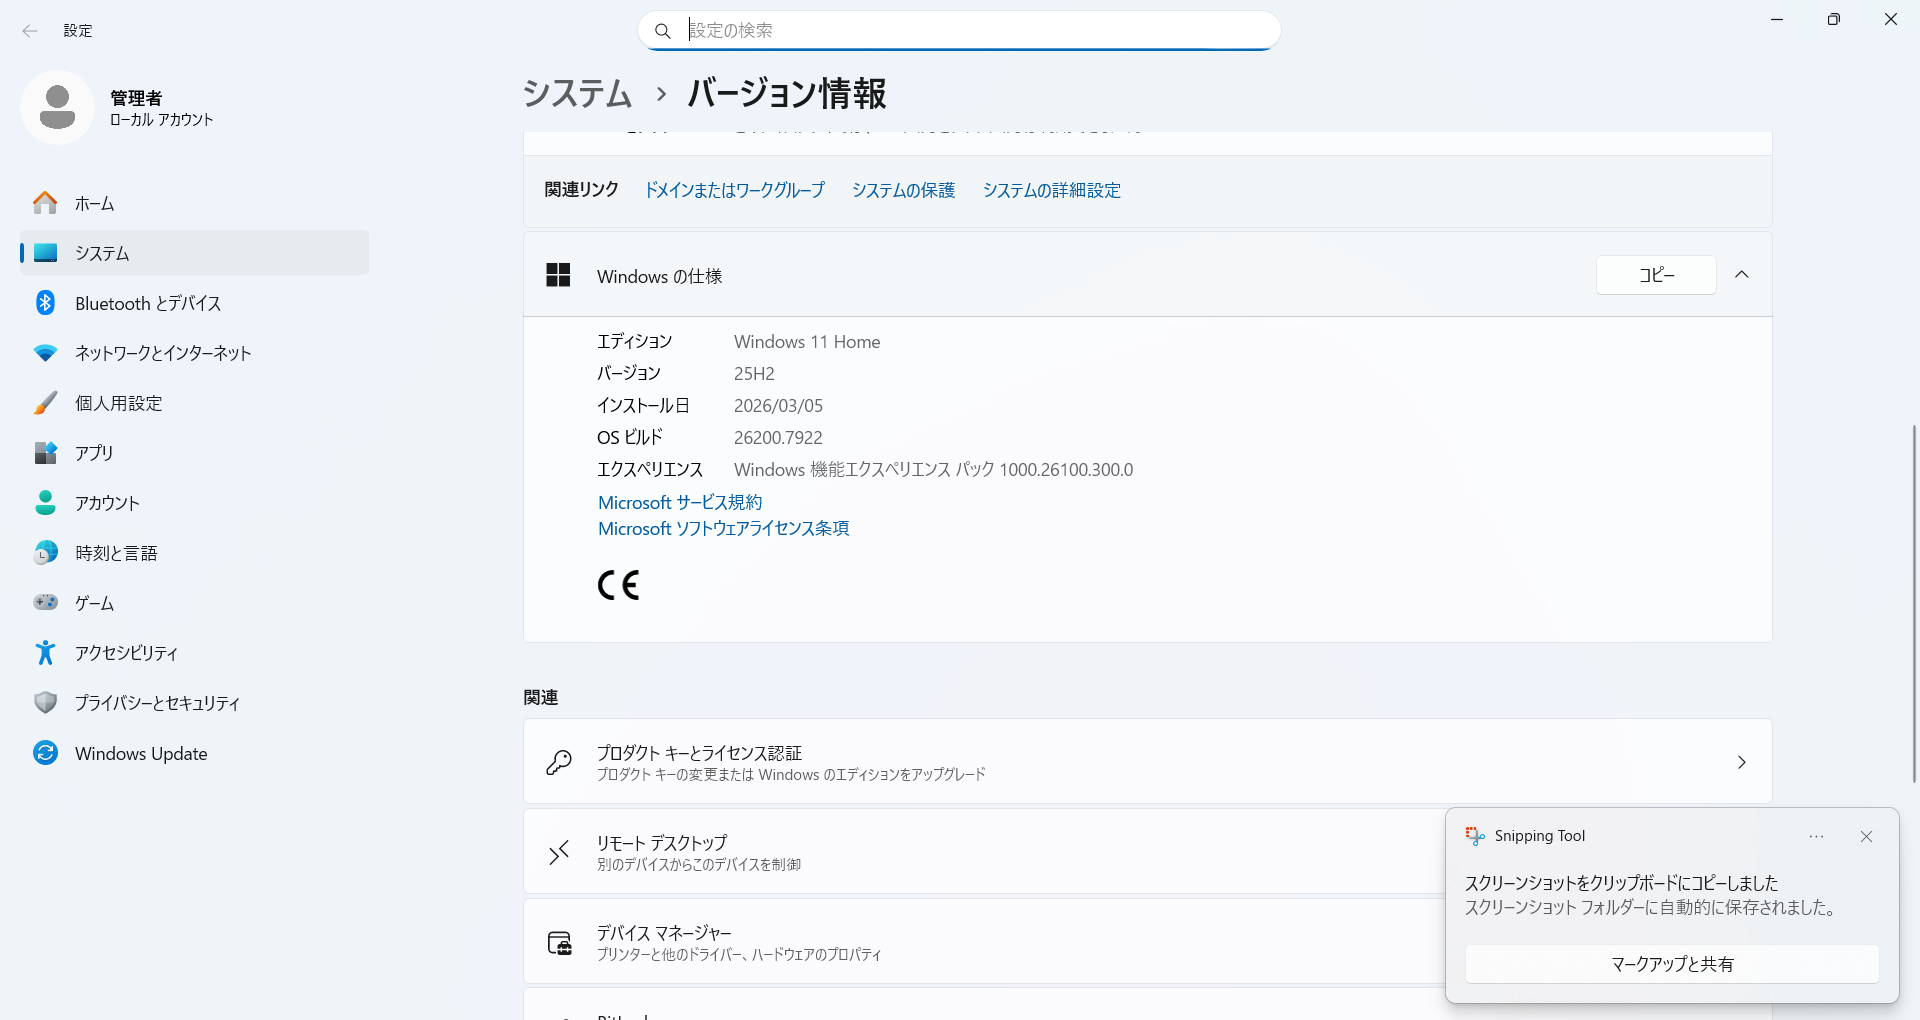Click the back arrow in title bar
Viewport: 1920px width, 1020px height.
coord(30,31)
